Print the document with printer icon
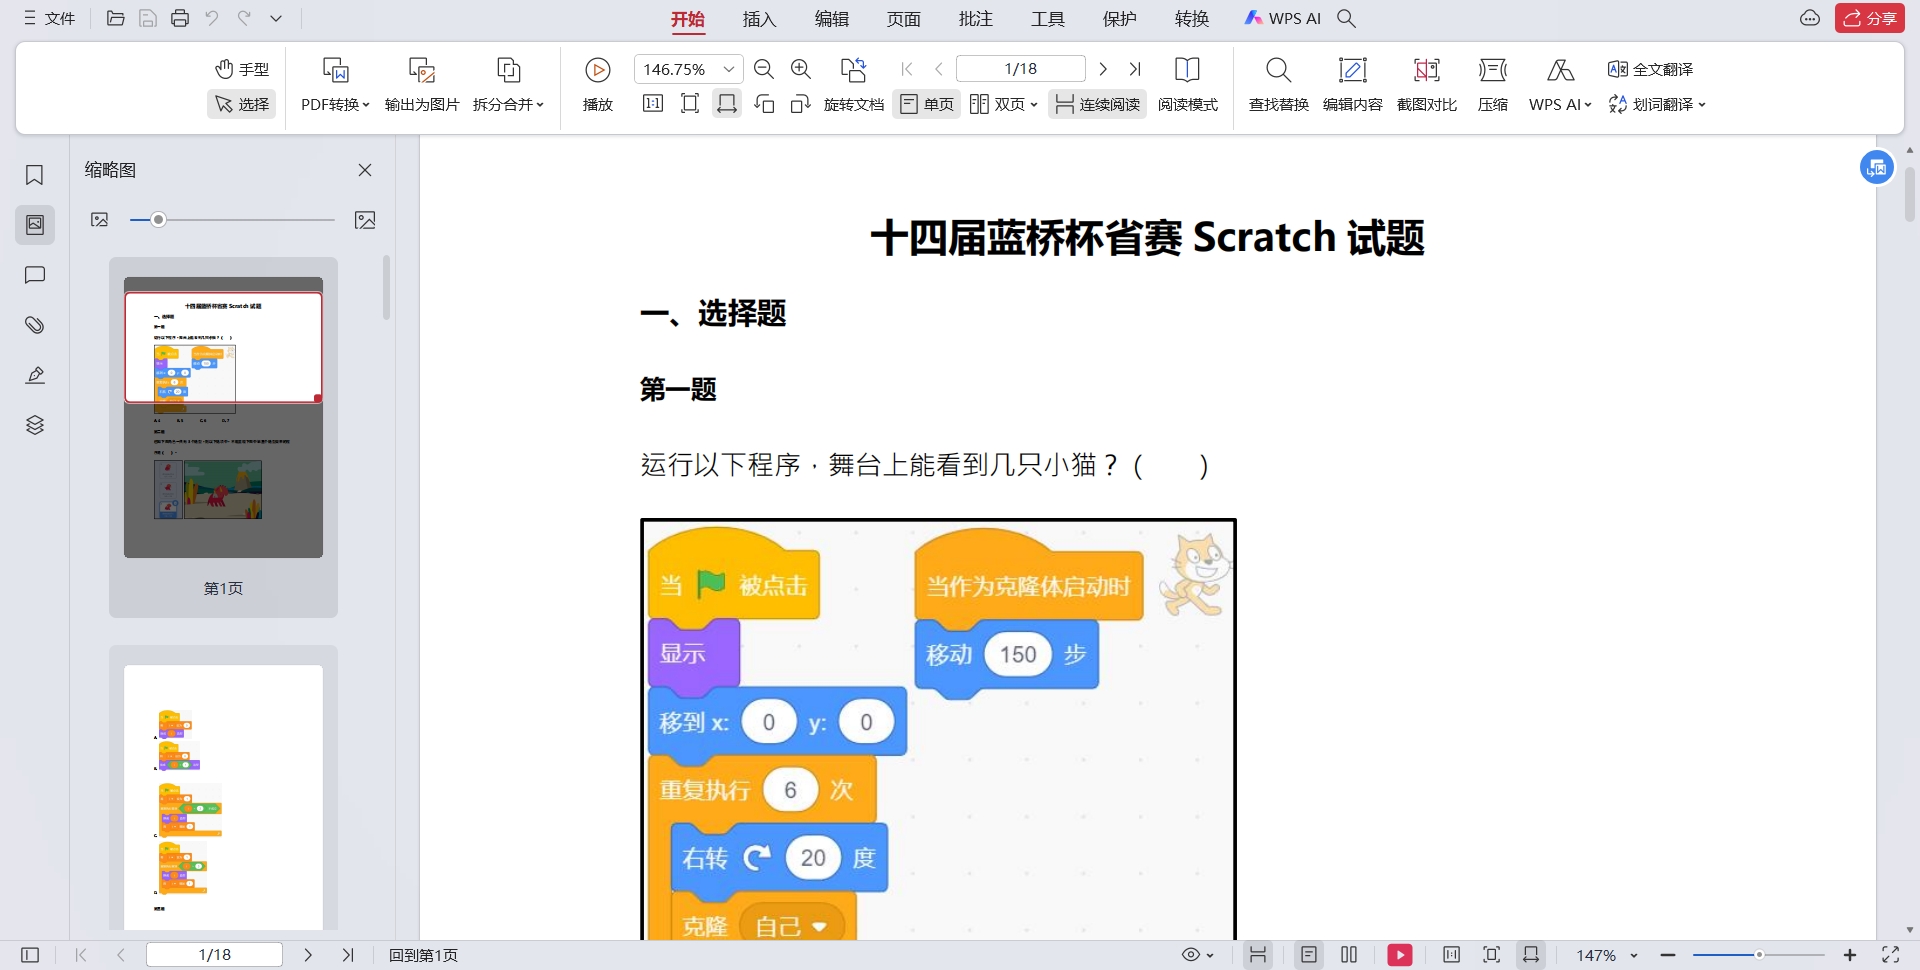1920x970 pixels. (180, 18)
